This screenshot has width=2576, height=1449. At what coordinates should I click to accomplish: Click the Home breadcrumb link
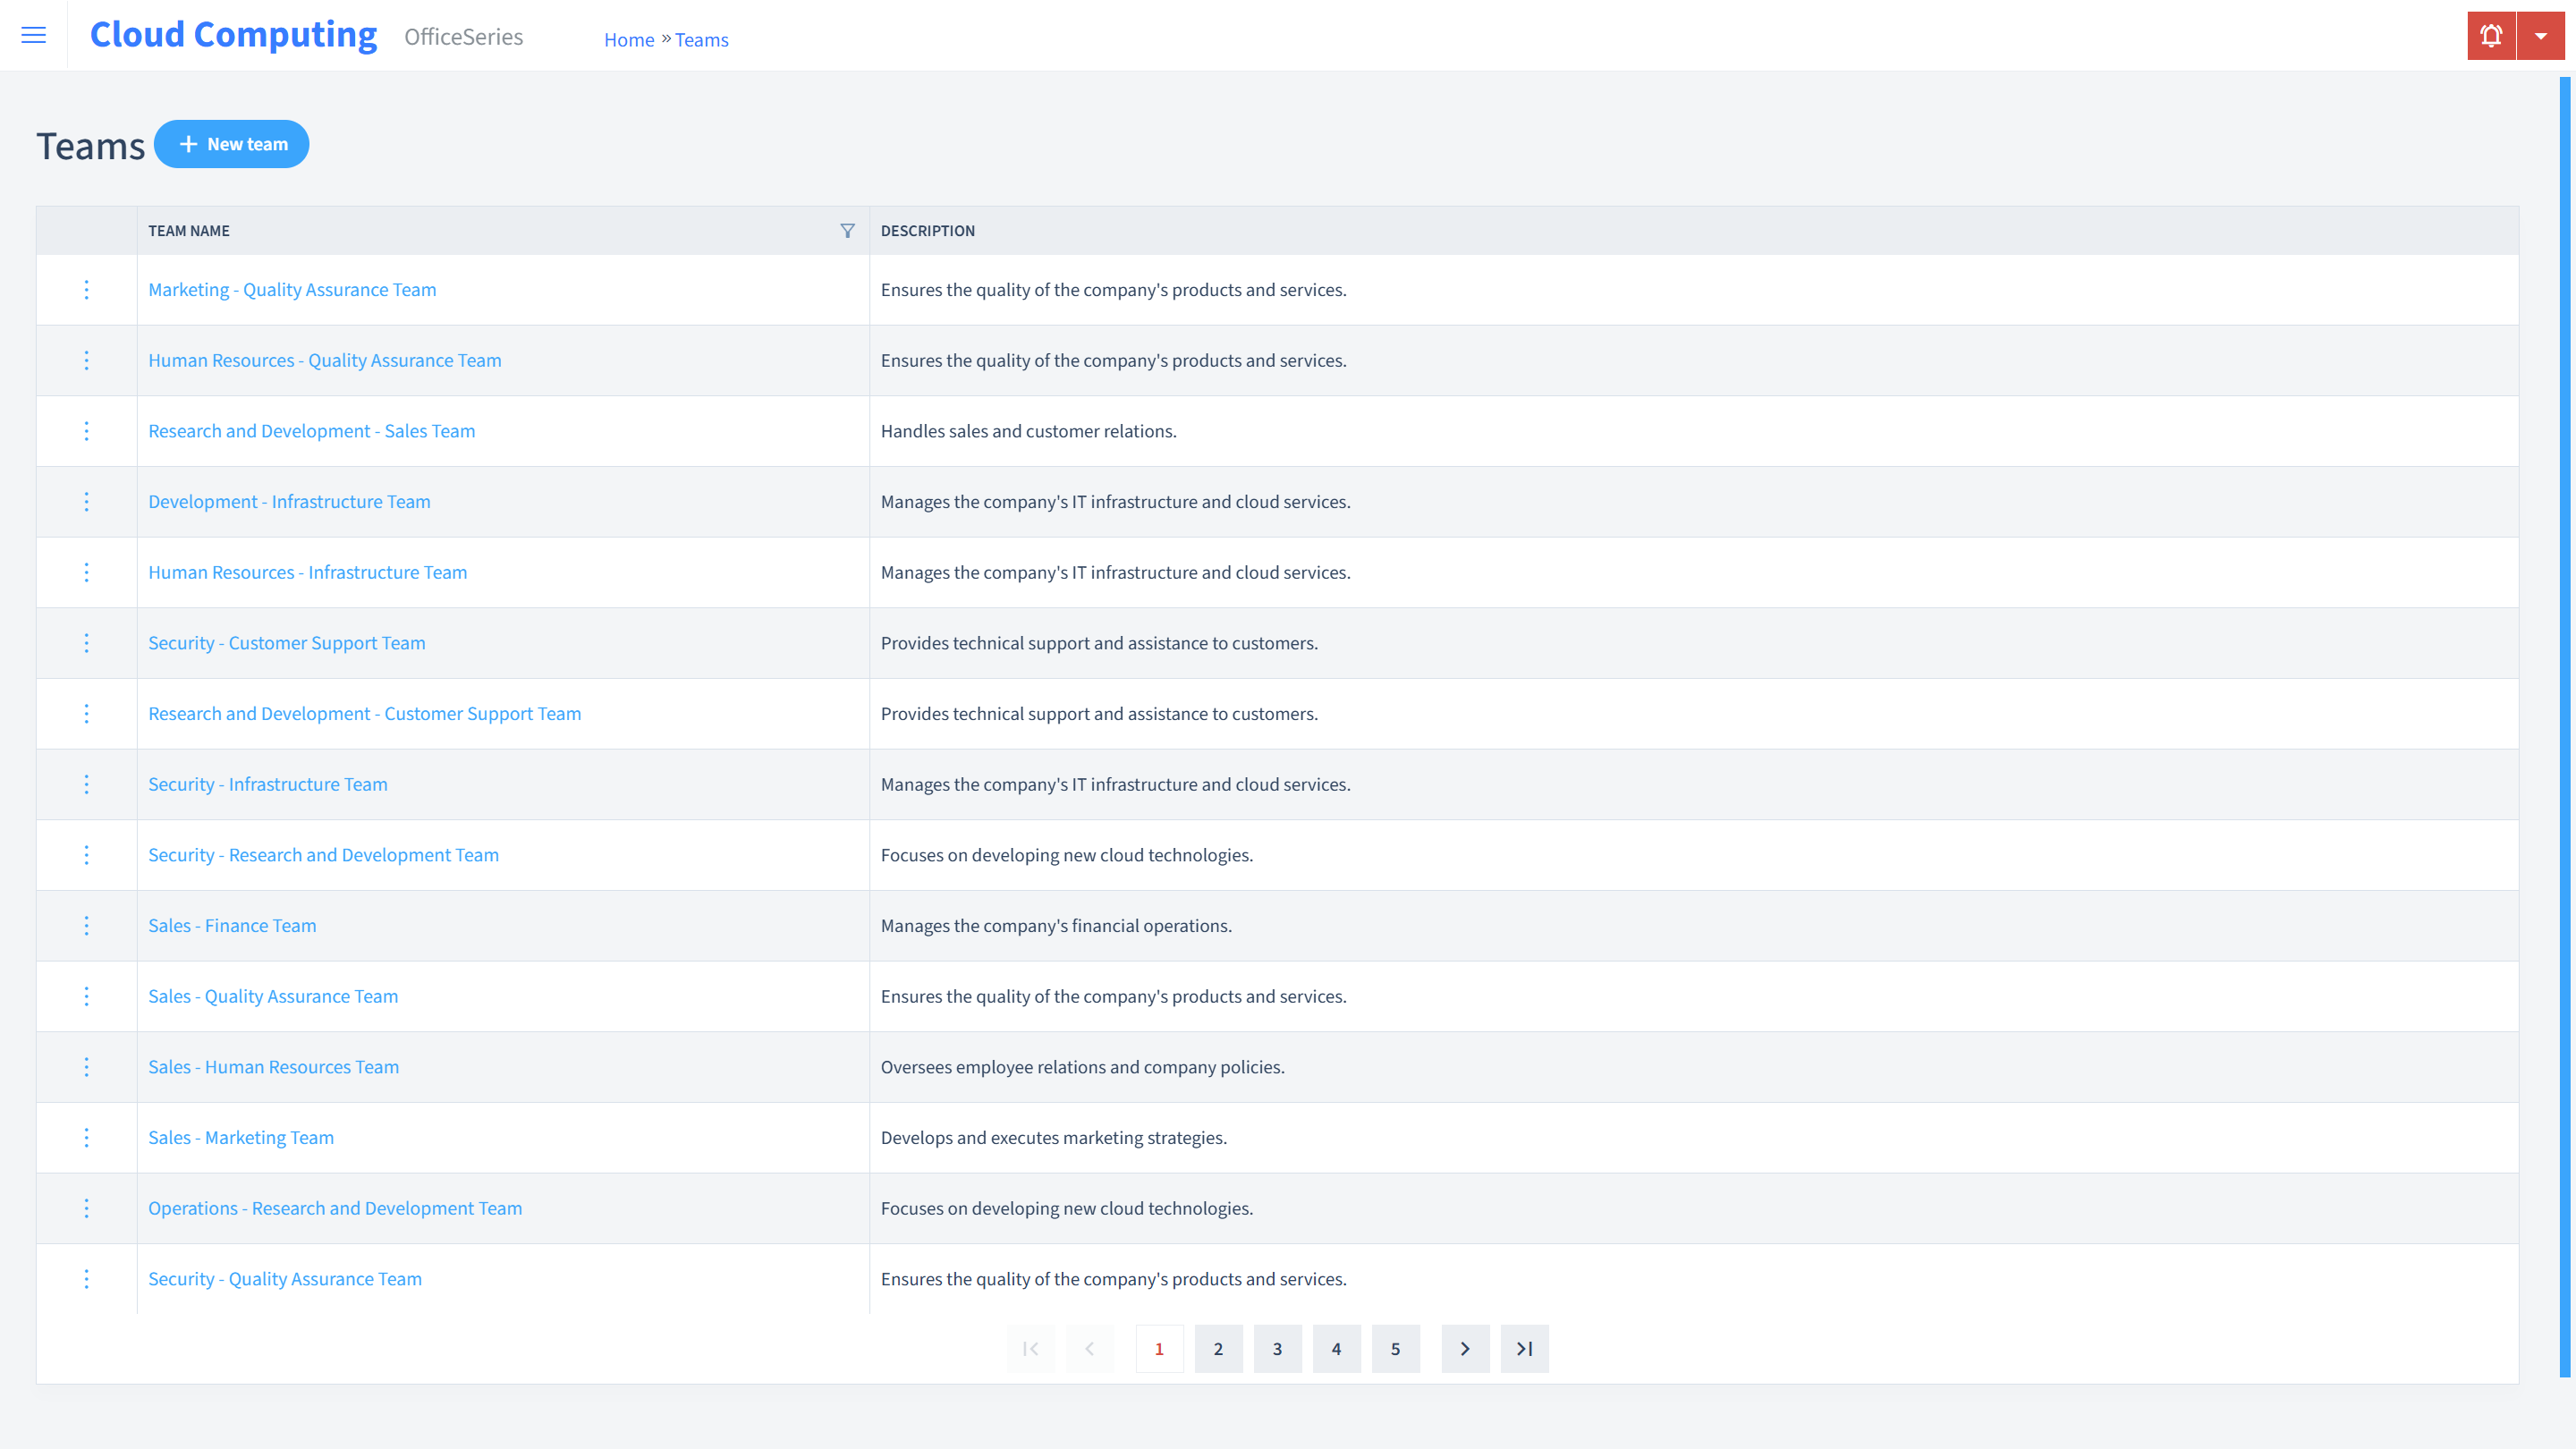pos(628,39)
